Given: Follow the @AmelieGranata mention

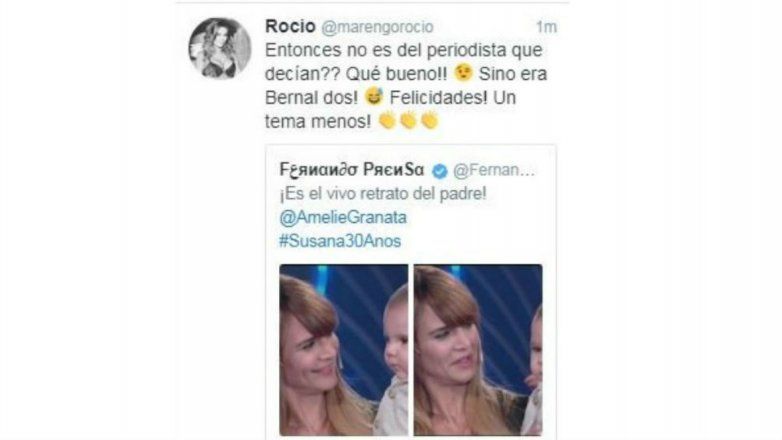Looking at the screenshot, I should click(x=343, y=218).
